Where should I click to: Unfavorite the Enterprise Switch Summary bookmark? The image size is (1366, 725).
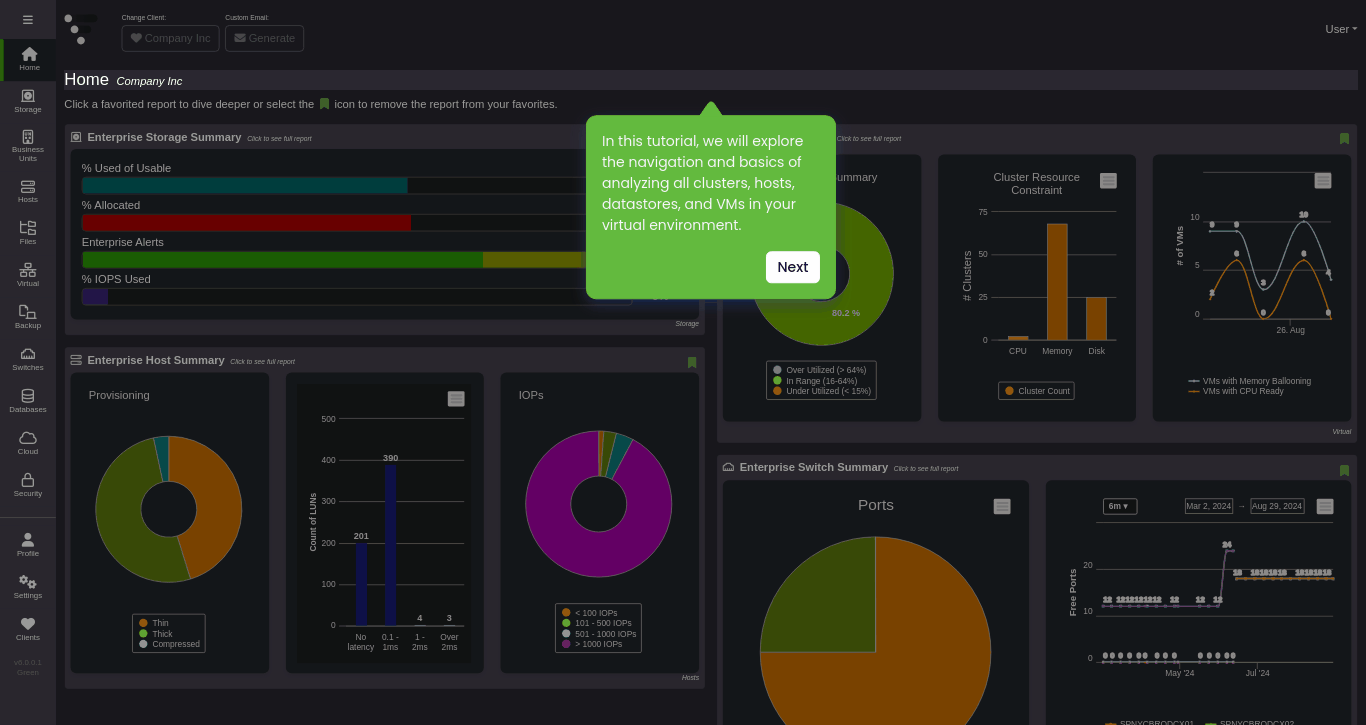coord(1344,470)
